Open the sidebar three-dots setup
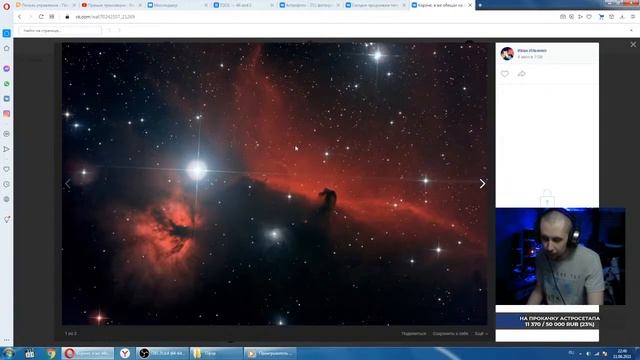Viewport: 640px width, 360px height. tap(7, 340)
